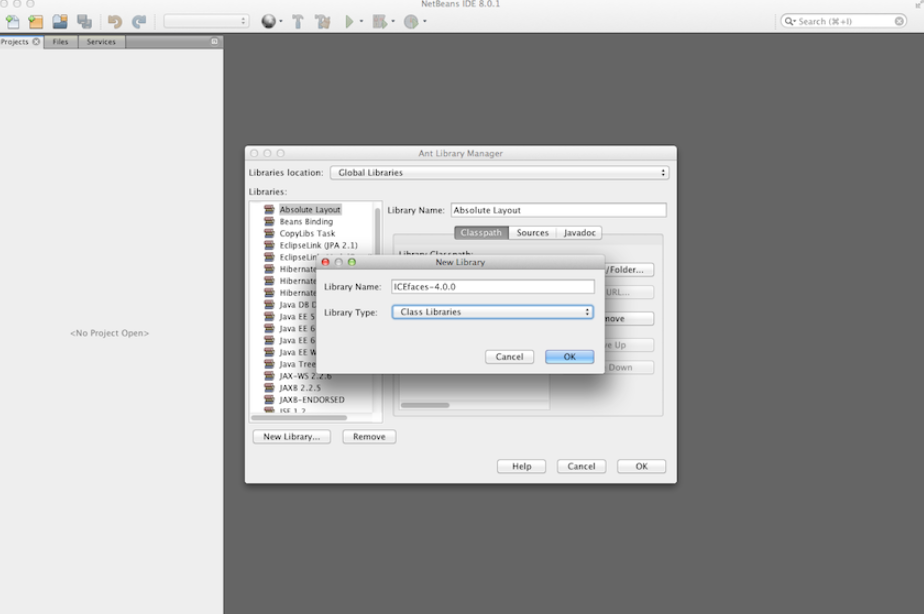Click the New File toolbar icon
Screen dimensions: 924x614
(x=13, y=21)
